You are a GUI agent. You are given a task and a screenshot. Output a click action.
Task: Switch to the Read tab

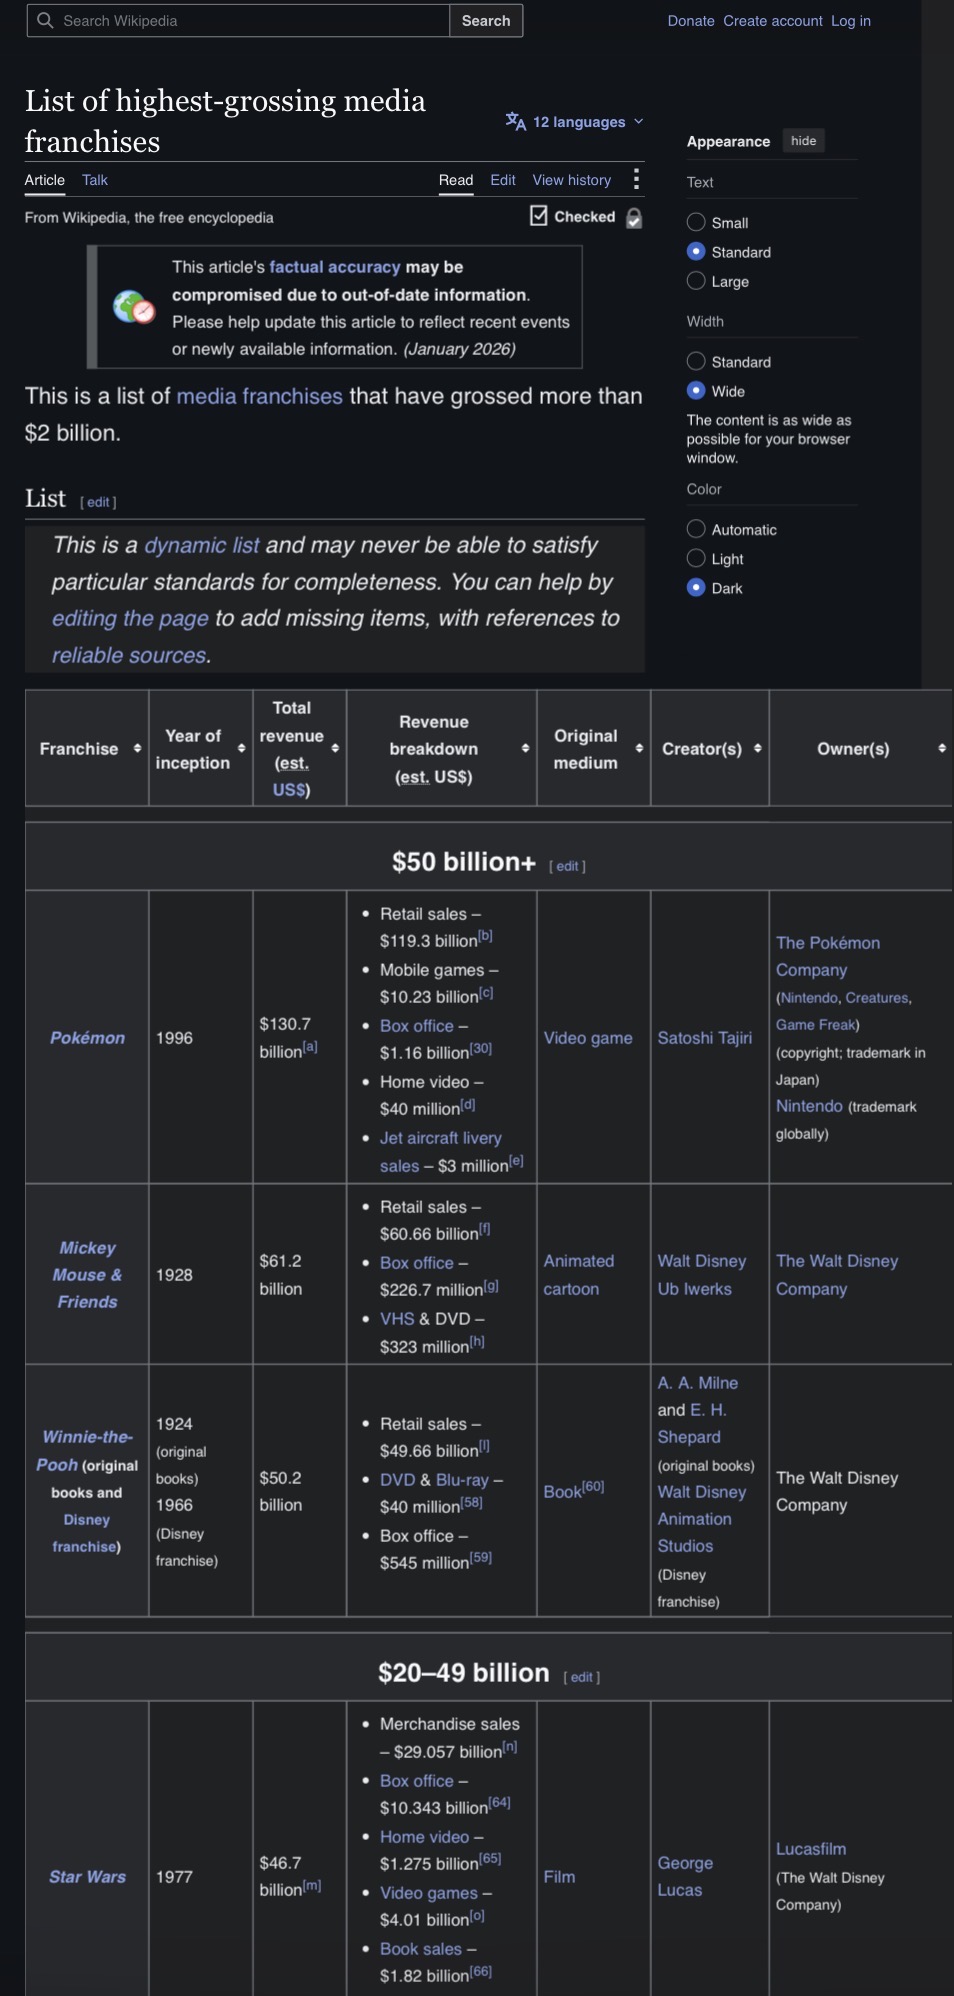[x=456, y=180]
